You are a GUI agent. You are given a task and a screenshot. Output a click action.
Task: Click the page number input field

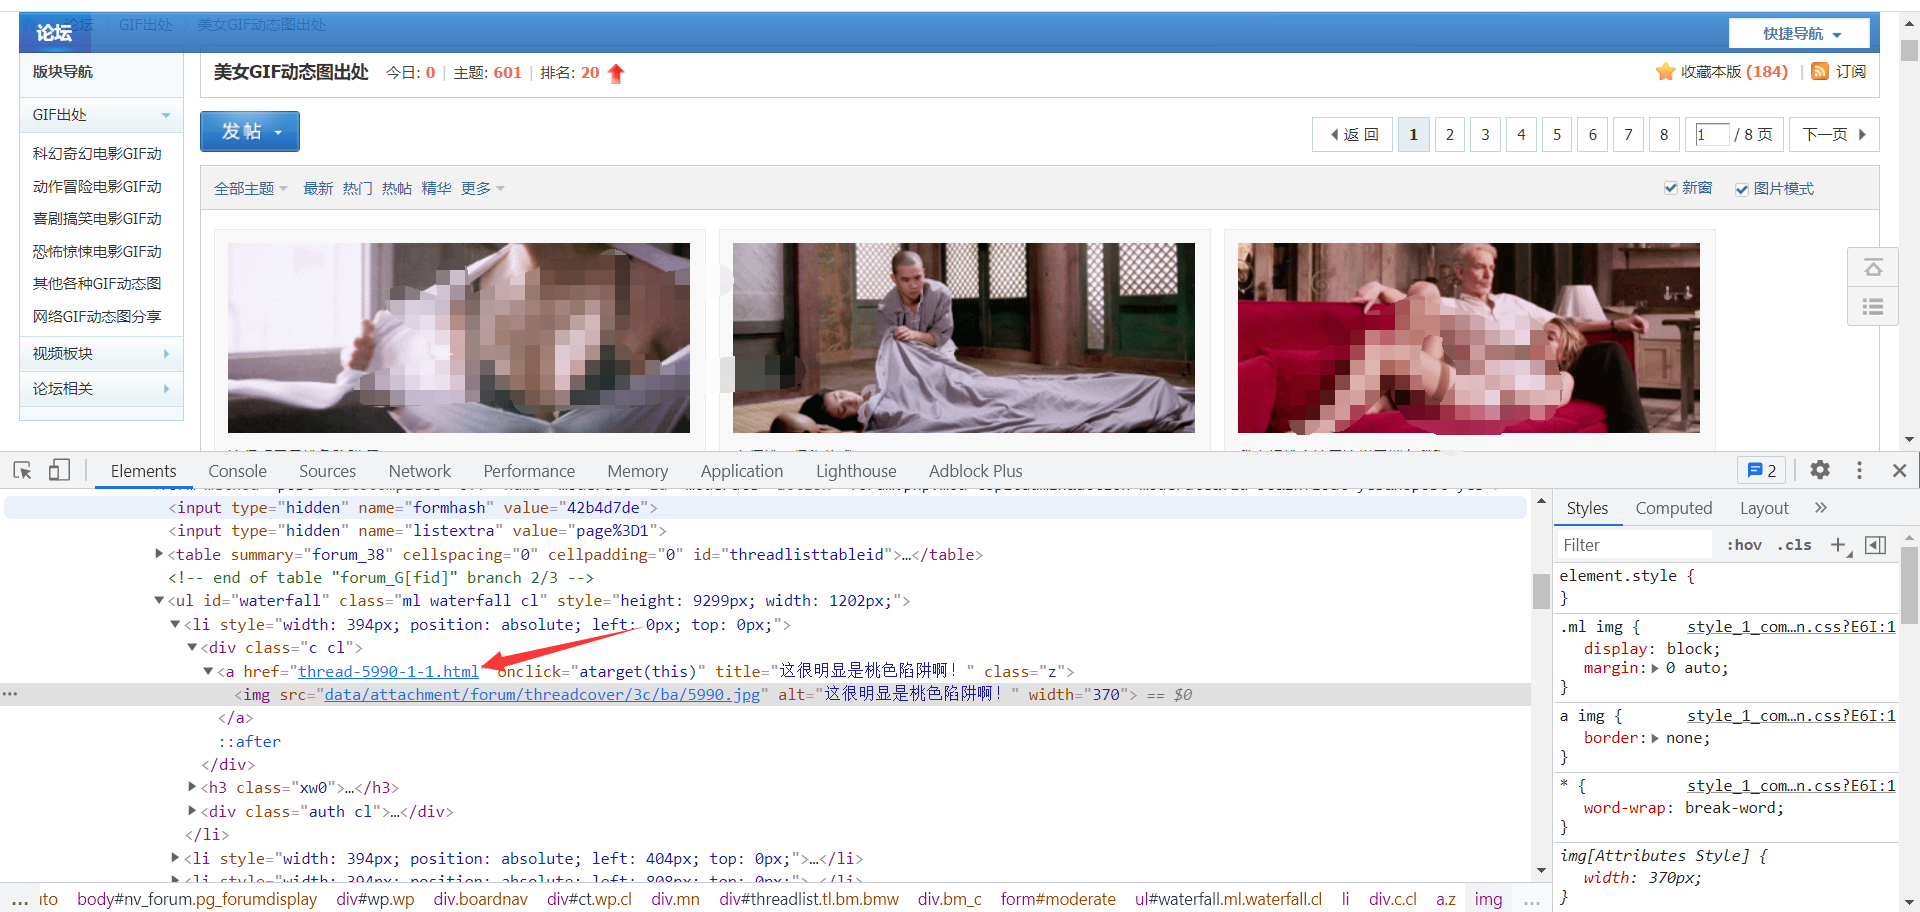tap(1712, 134)
